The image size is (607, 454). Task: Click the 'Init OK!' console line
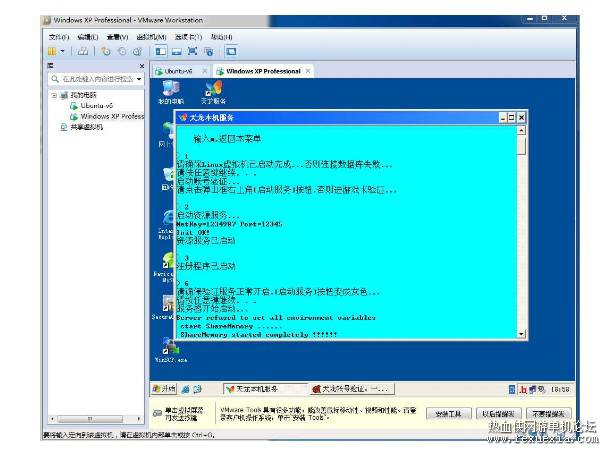193,233
